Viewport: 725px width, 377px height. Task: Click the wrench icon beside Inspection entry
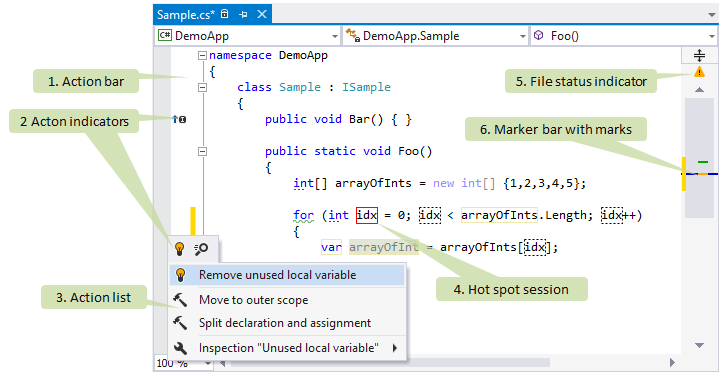(180, 348)
